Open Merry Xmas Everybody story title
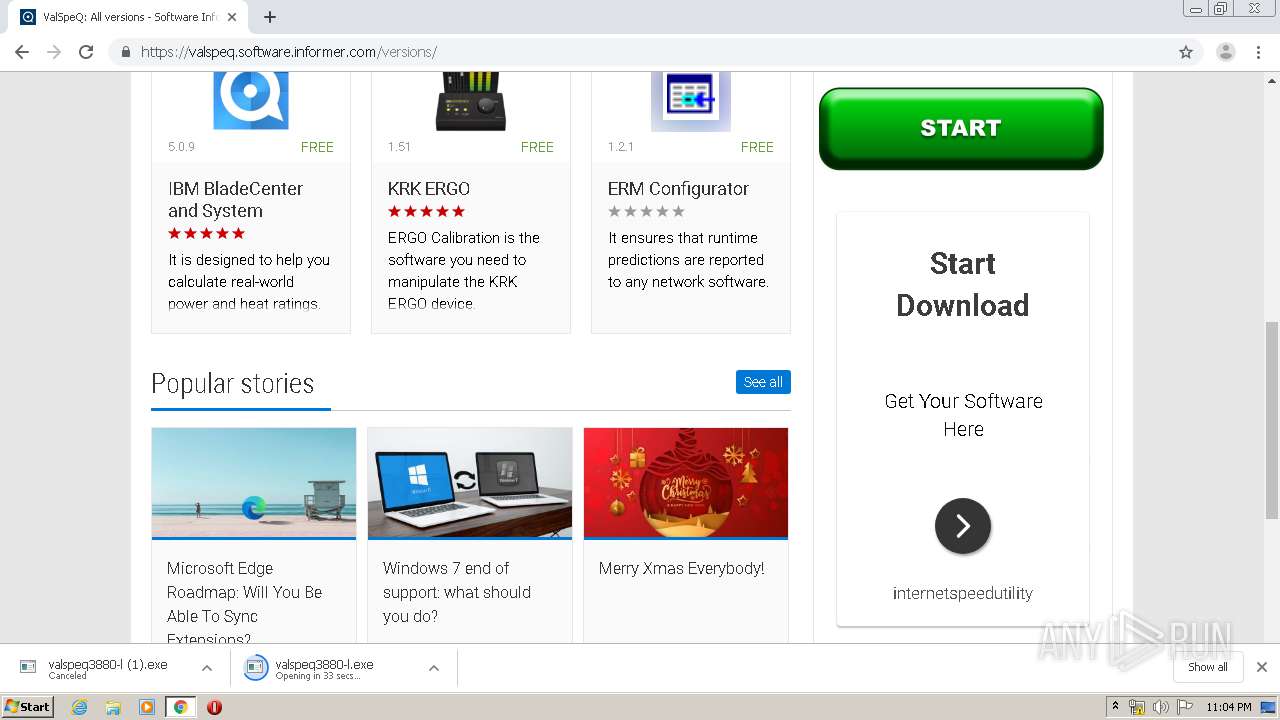The image size is (1280, 720). point(681,568)
